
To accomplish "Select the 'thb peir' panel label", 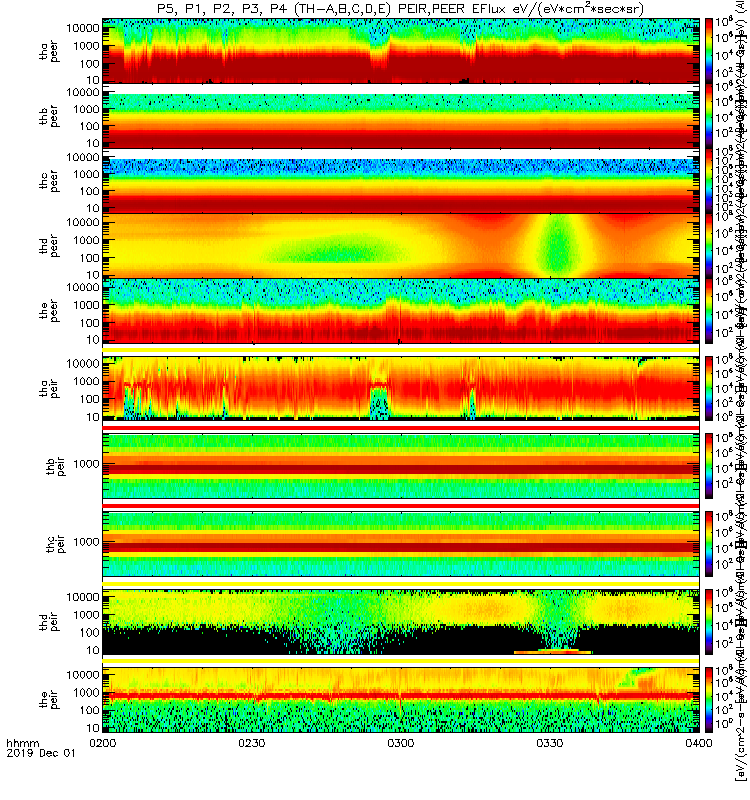I will tap(56, 466).
